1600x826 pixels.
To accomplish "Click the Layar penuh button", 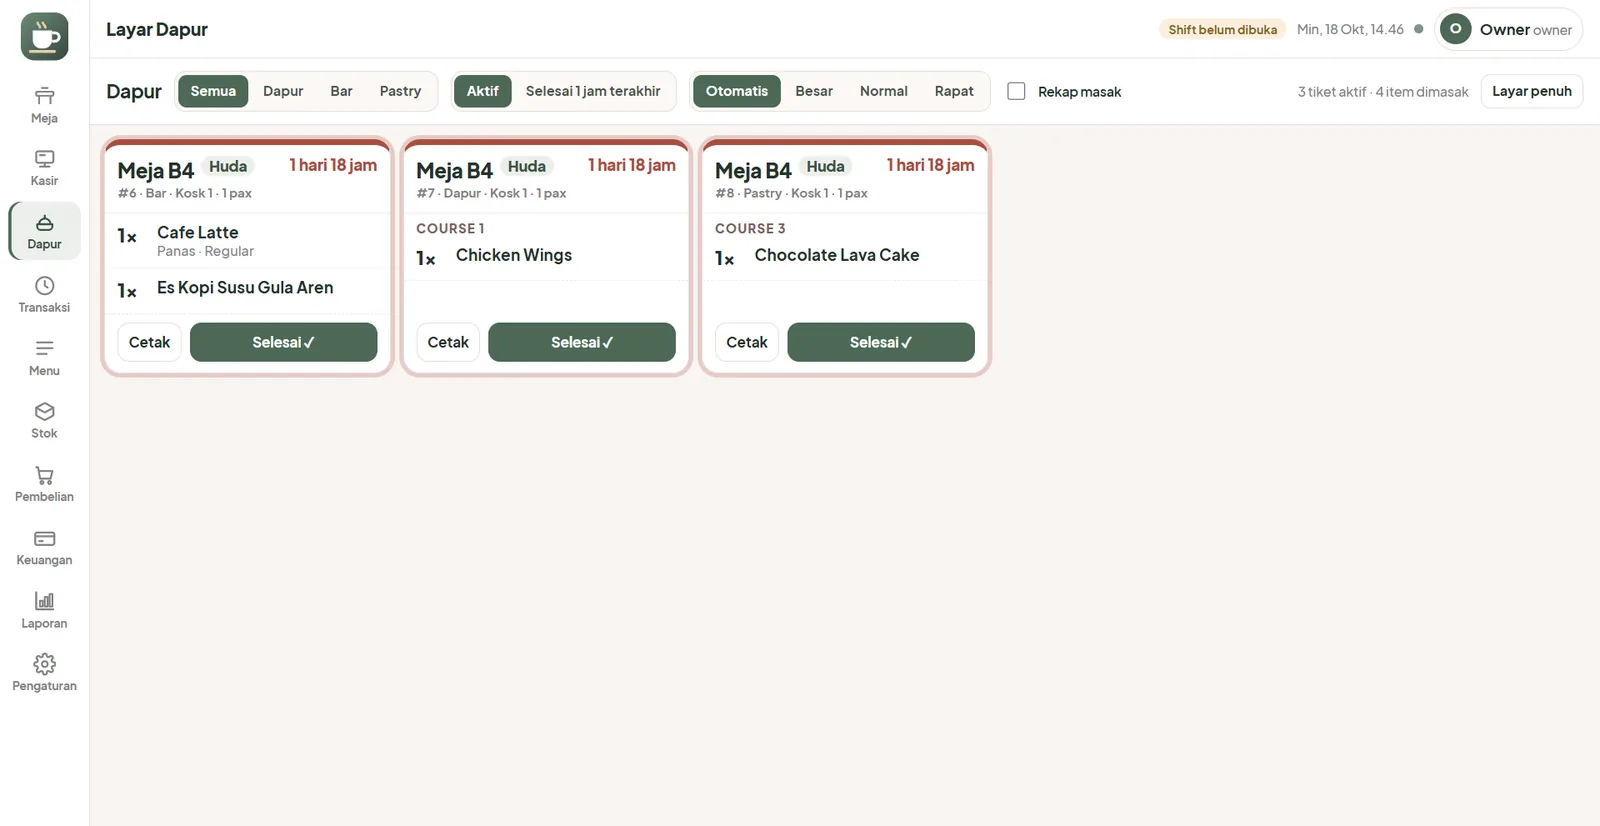I will coord(1532,91).
